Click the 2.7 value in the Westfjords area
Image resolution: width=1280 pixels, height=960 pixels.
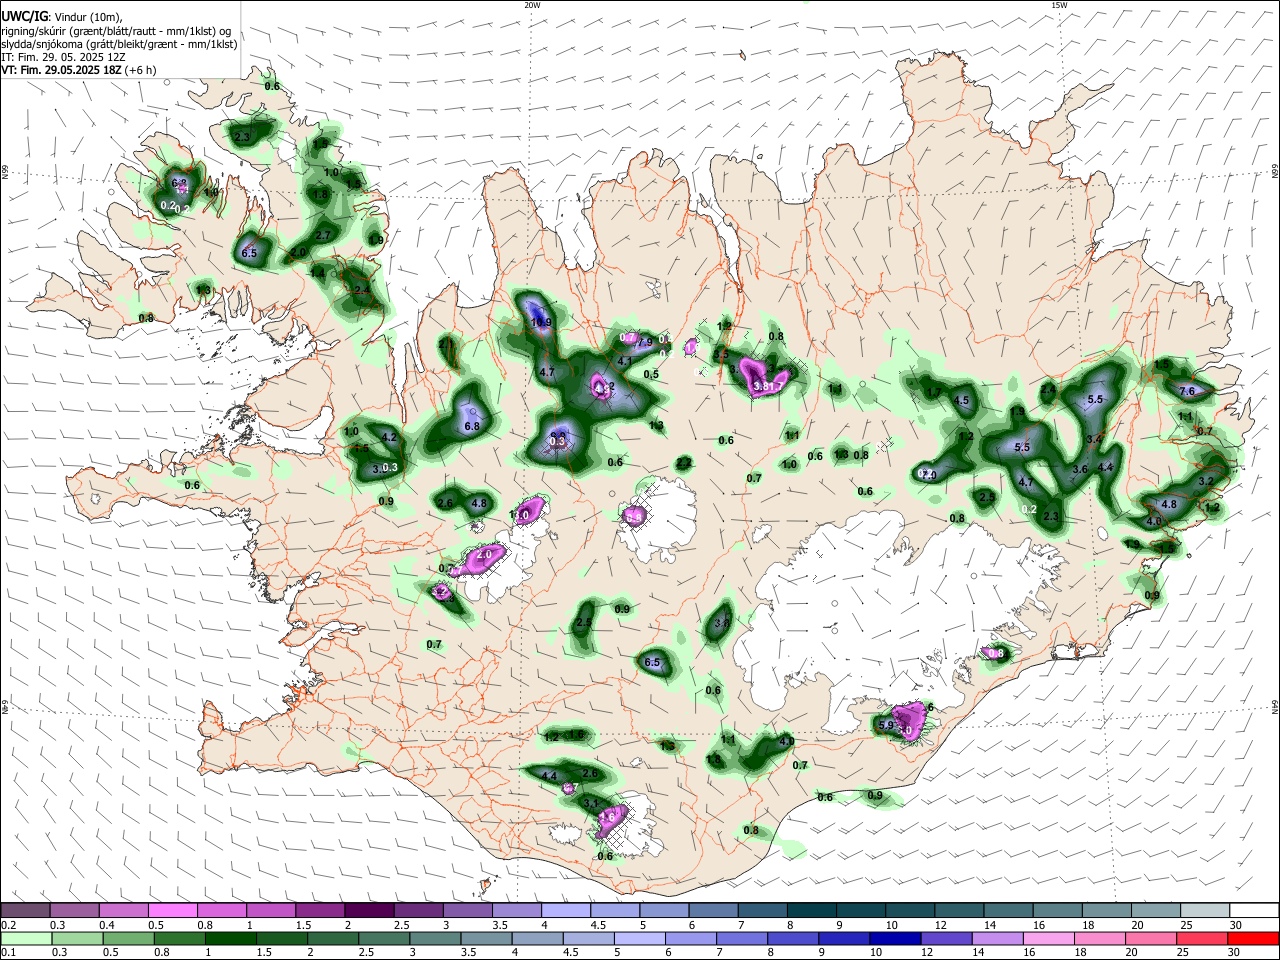click(x=323, y=235)
